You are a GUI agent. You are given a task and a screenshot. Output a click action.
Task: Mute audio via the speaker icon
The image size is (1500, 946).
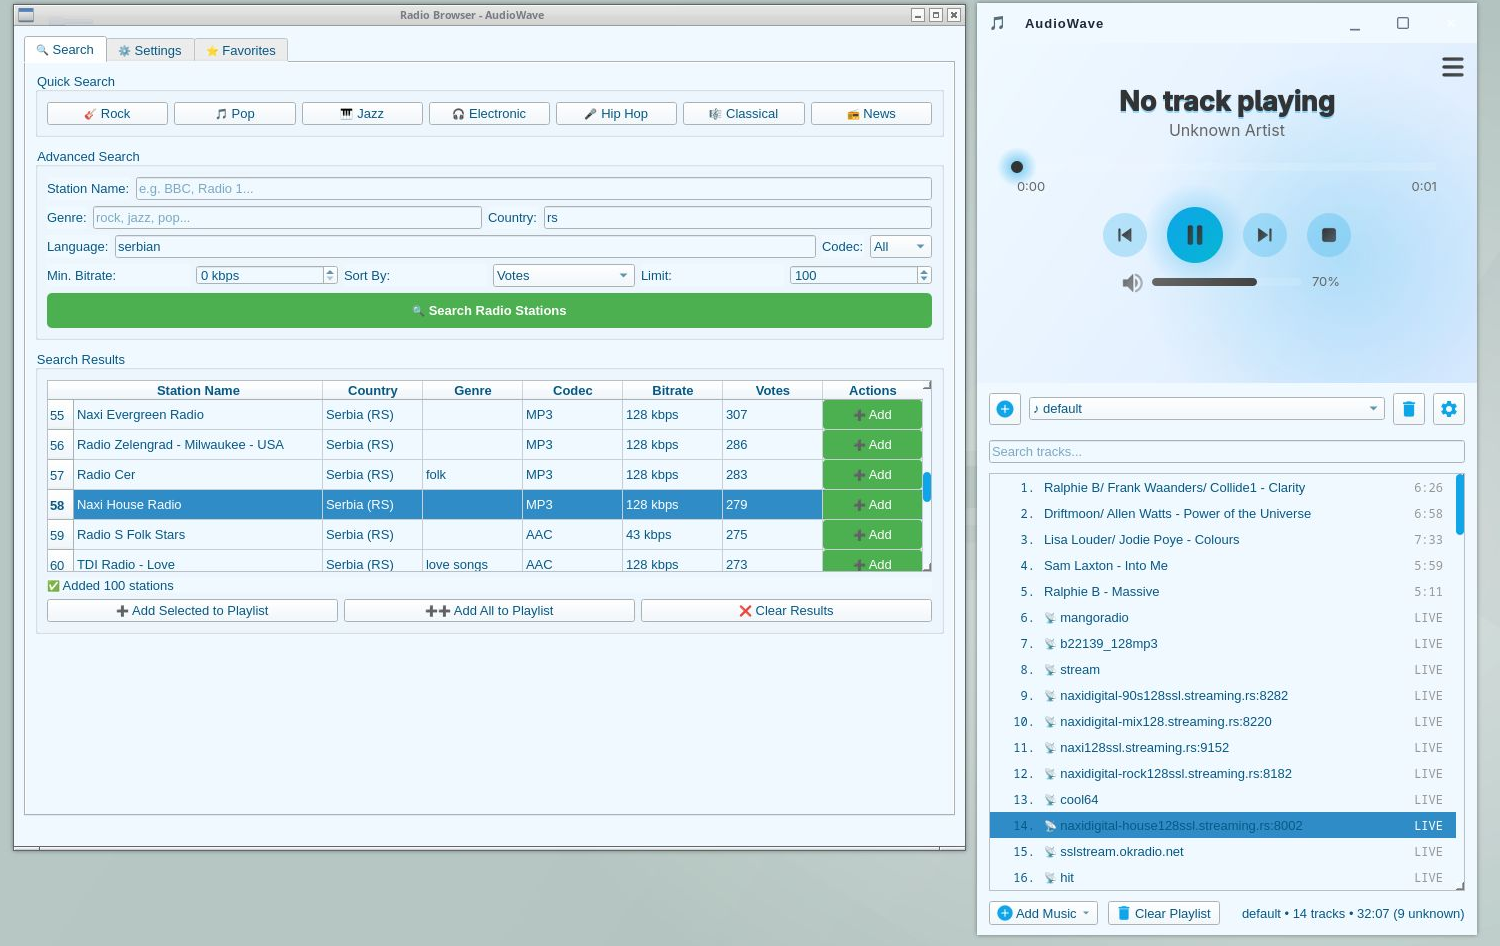(x=1132, y=283)
